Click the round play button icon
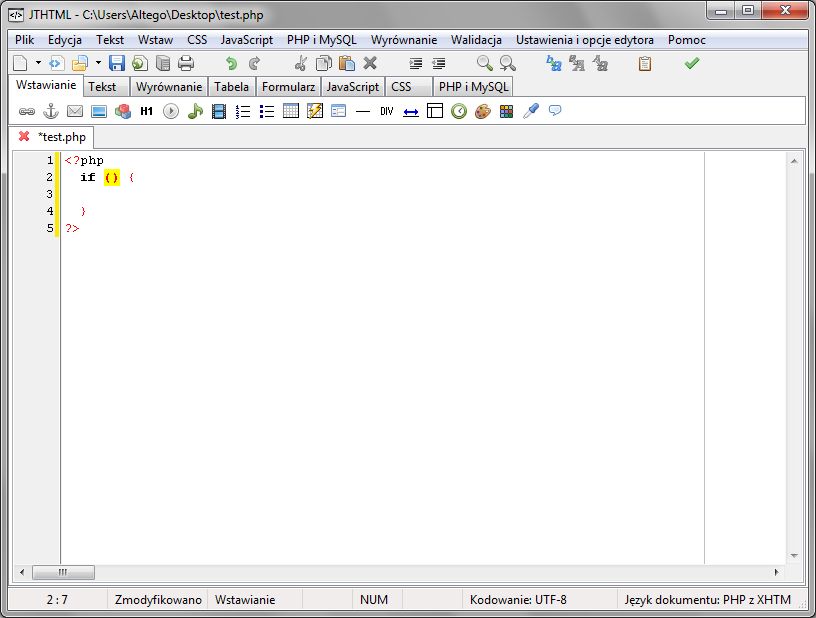This screenshot has width=816, height=618. (x=171, y=111)
